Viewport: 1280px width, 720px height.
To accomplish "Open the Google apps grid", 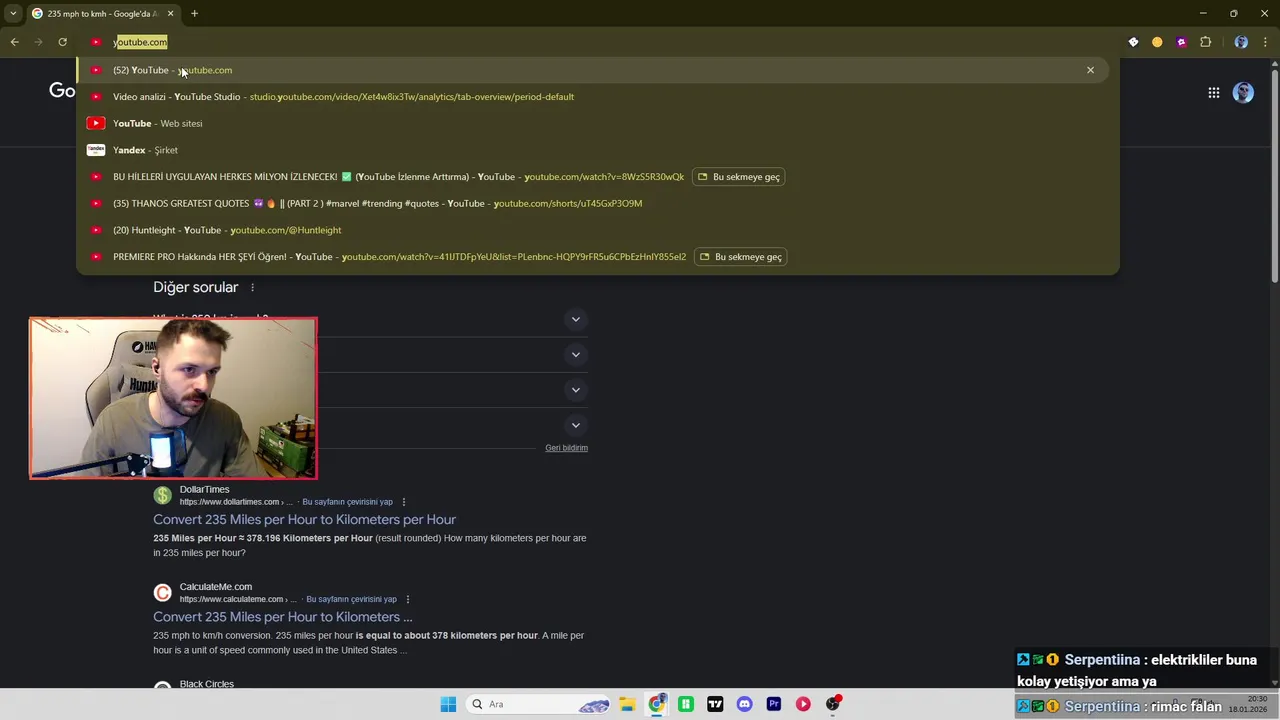I will point(1213,93).
